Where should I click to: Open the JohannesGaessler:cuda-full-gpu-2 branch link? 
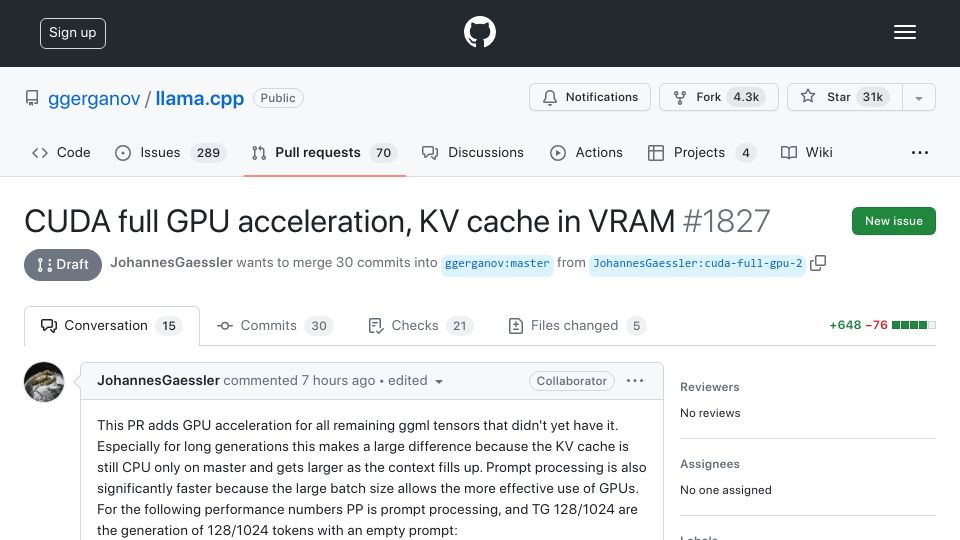(x=697, y=264)
